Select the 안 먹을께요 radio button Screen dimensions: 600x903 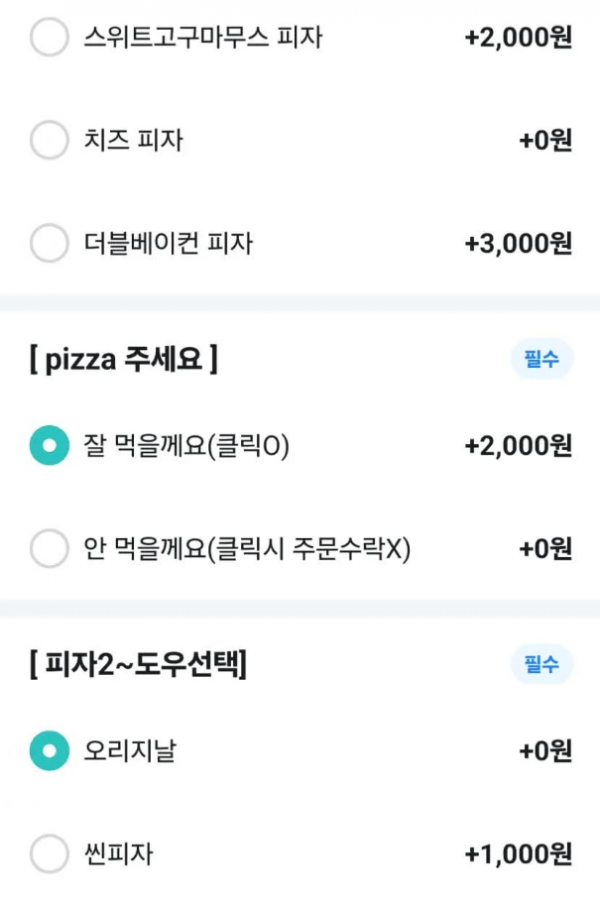click(x=49, y=548)
